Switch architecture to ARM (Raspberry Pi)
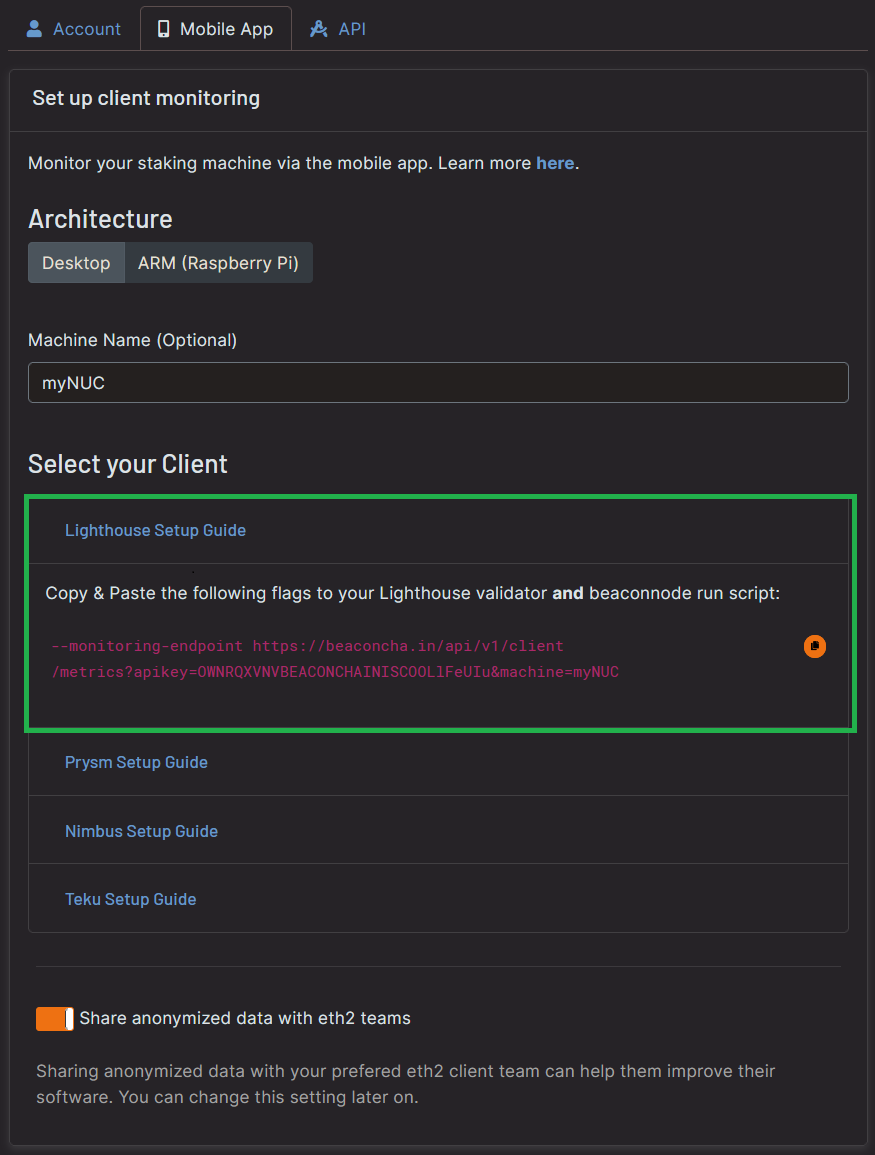 [219, 262]
